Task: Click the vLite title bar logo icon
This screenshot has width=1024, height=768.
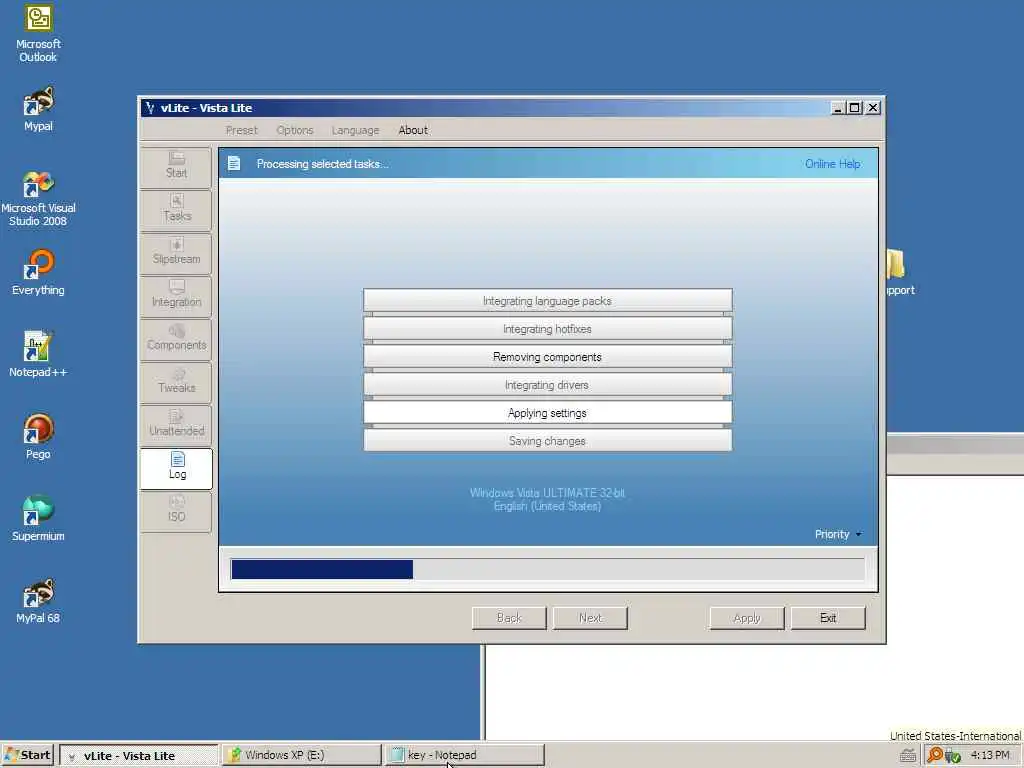Action: (x=150, y=108)
